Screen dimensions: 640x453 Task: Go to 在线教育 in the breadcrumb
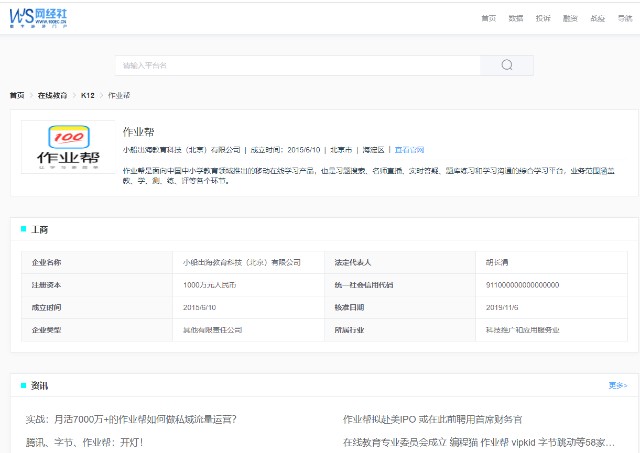(52, 95)
